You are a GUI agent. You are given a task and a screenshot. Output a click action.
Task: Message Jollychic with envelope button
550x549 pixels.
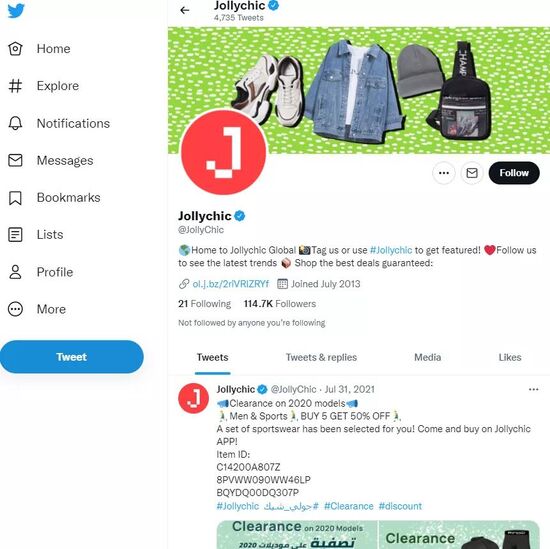(x=472, y=173)
